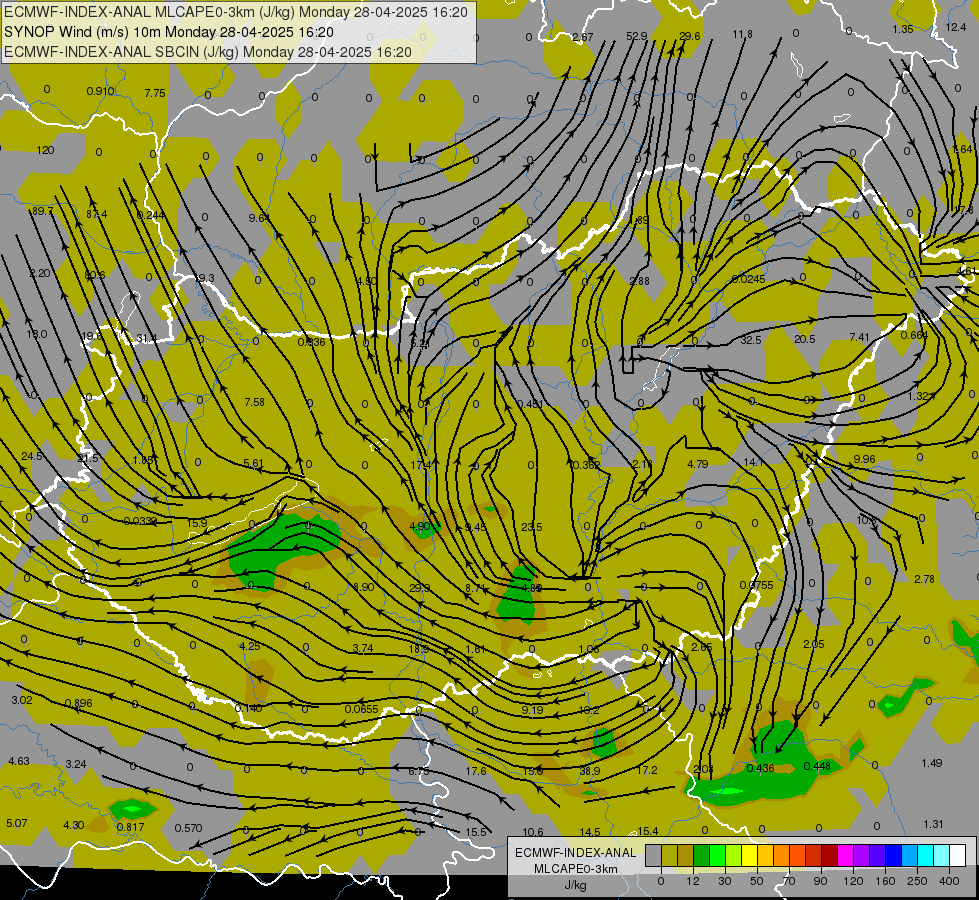
Task: Click the map value 9.19
Action: 532,710
